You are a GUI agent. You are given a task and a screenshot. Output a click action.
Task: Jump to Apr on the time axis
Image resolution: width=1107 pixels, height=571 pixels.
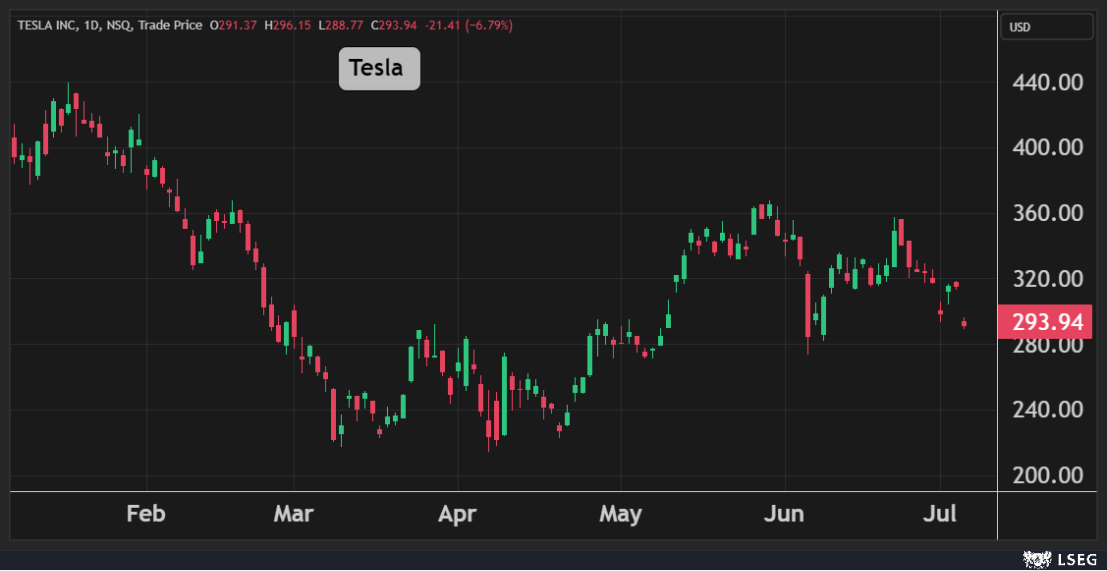pos(457,514)
